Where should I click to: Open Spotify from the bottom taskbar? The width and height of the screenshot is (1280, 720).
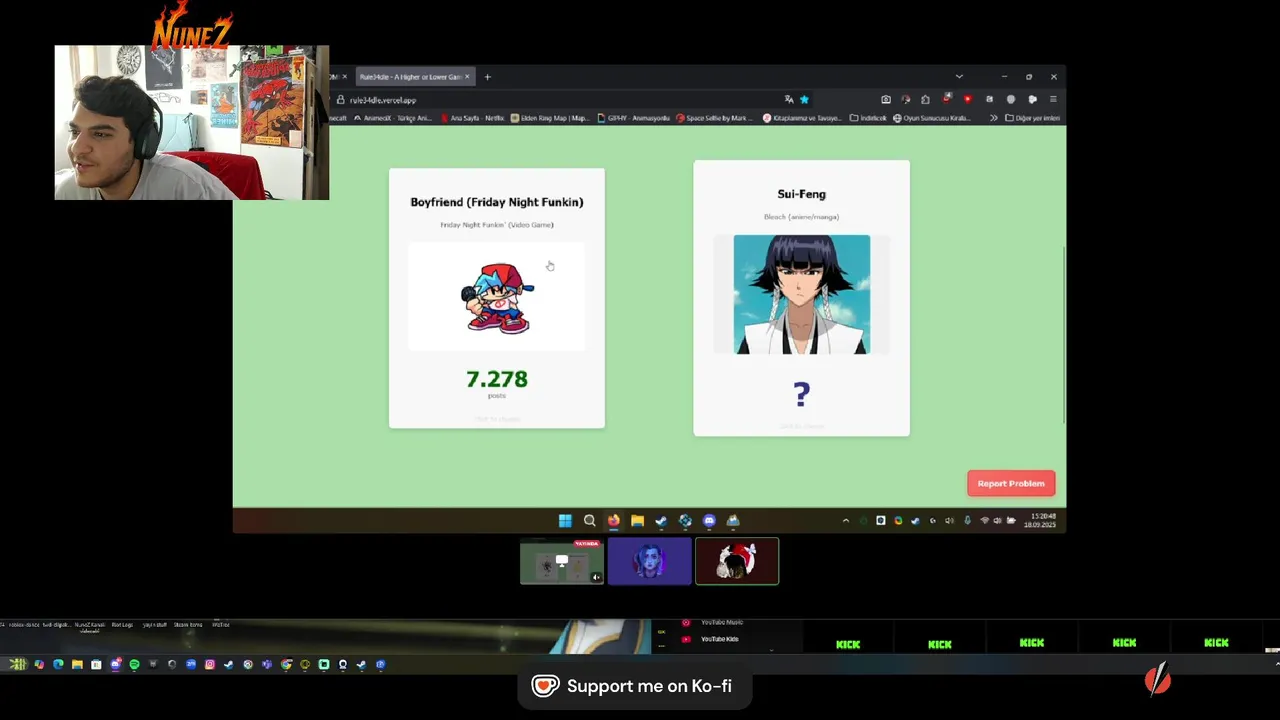pyautogui.click(x=134, y=664)
